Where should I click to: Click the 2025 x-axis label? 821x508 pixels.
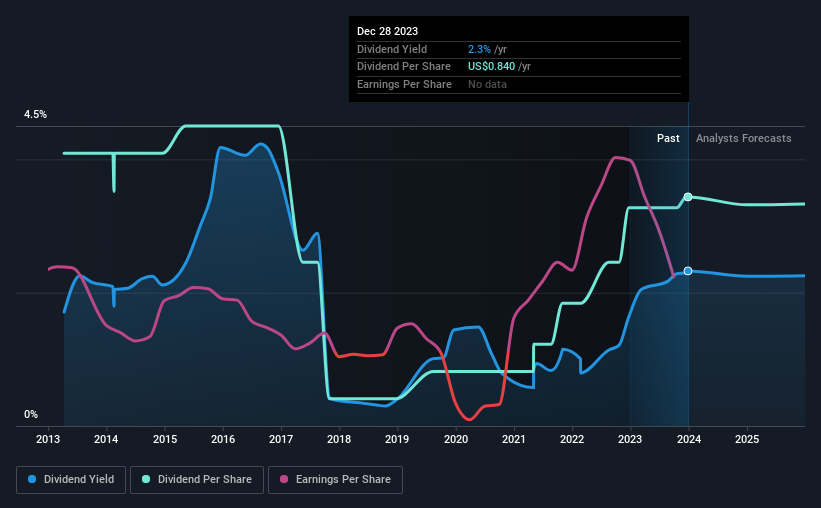tap(747, 439)
